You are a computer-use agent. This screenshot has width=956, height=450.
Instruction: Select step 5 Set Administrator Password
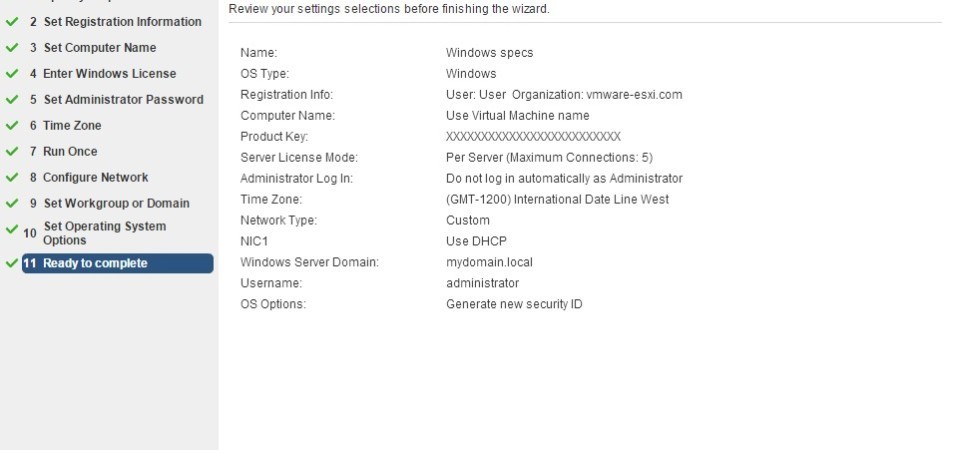point(116,99)
